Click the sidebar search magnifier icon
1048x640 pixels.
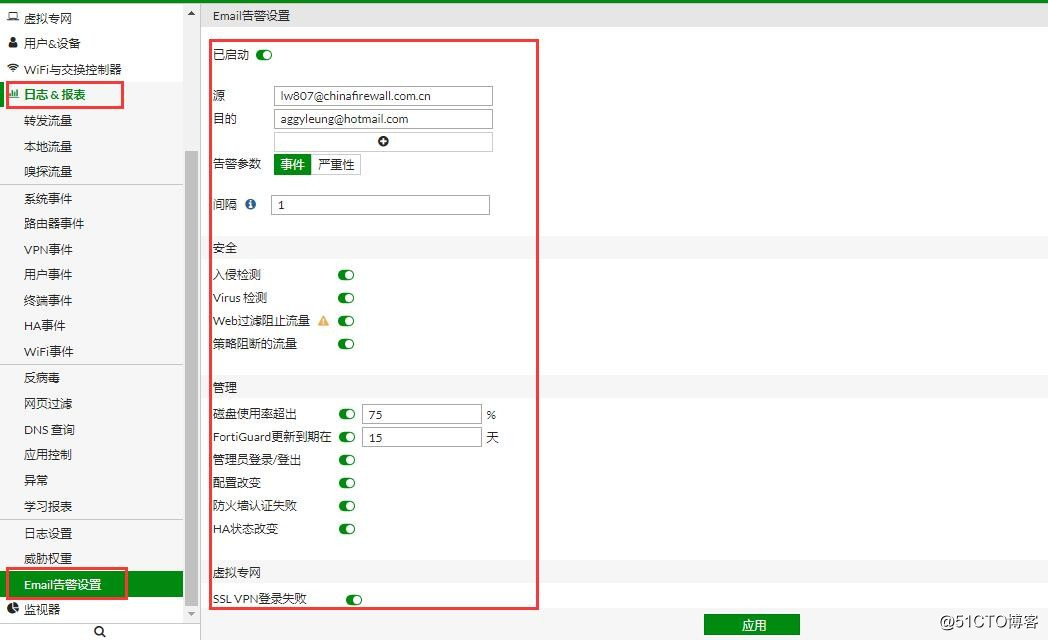[100, 631]
